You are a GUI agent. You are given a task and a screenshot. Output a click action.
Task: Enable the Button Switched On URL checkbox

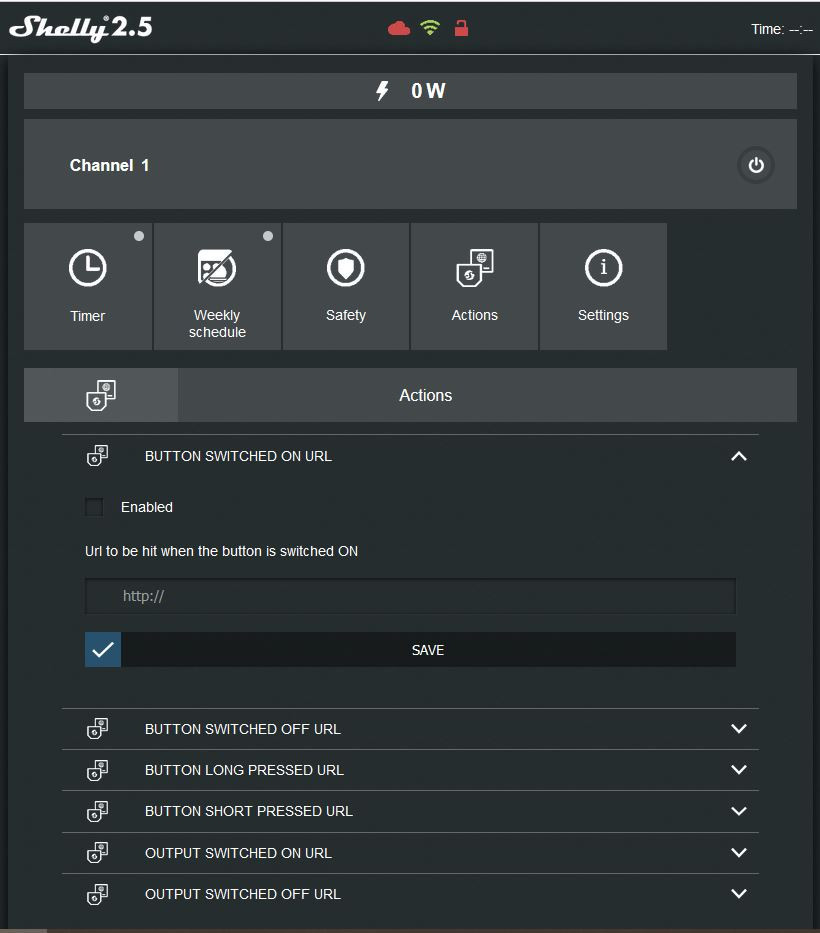click(x=94, y=507)
